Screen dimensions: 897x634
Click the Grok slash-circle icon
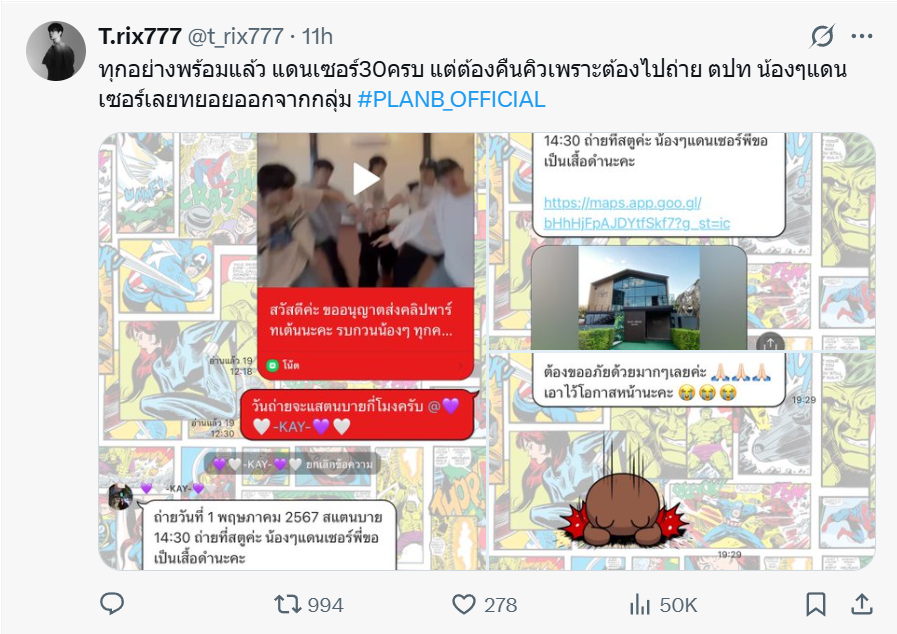822,36
